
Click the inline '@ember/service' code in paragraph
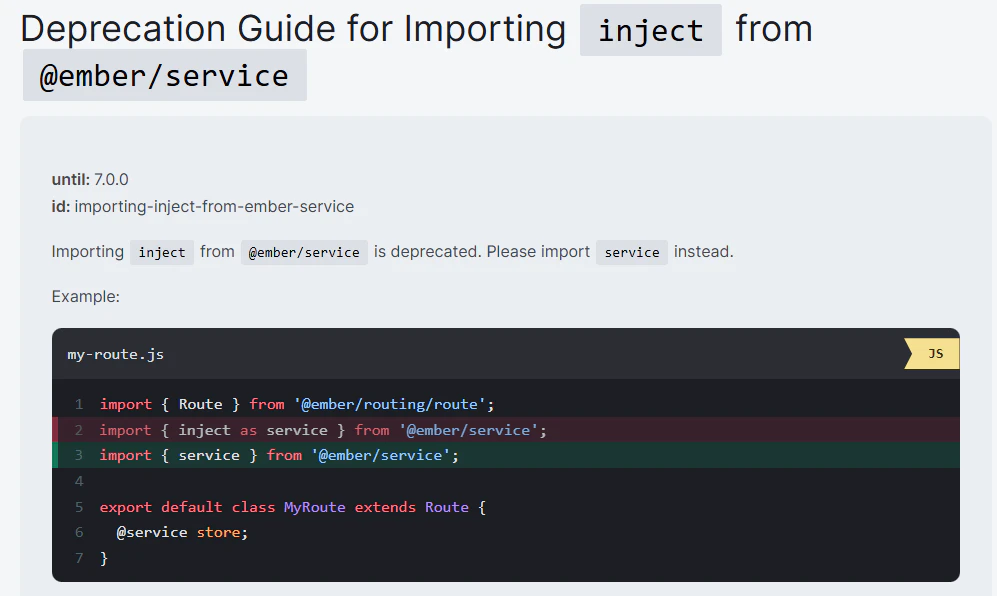pos(304,253)
